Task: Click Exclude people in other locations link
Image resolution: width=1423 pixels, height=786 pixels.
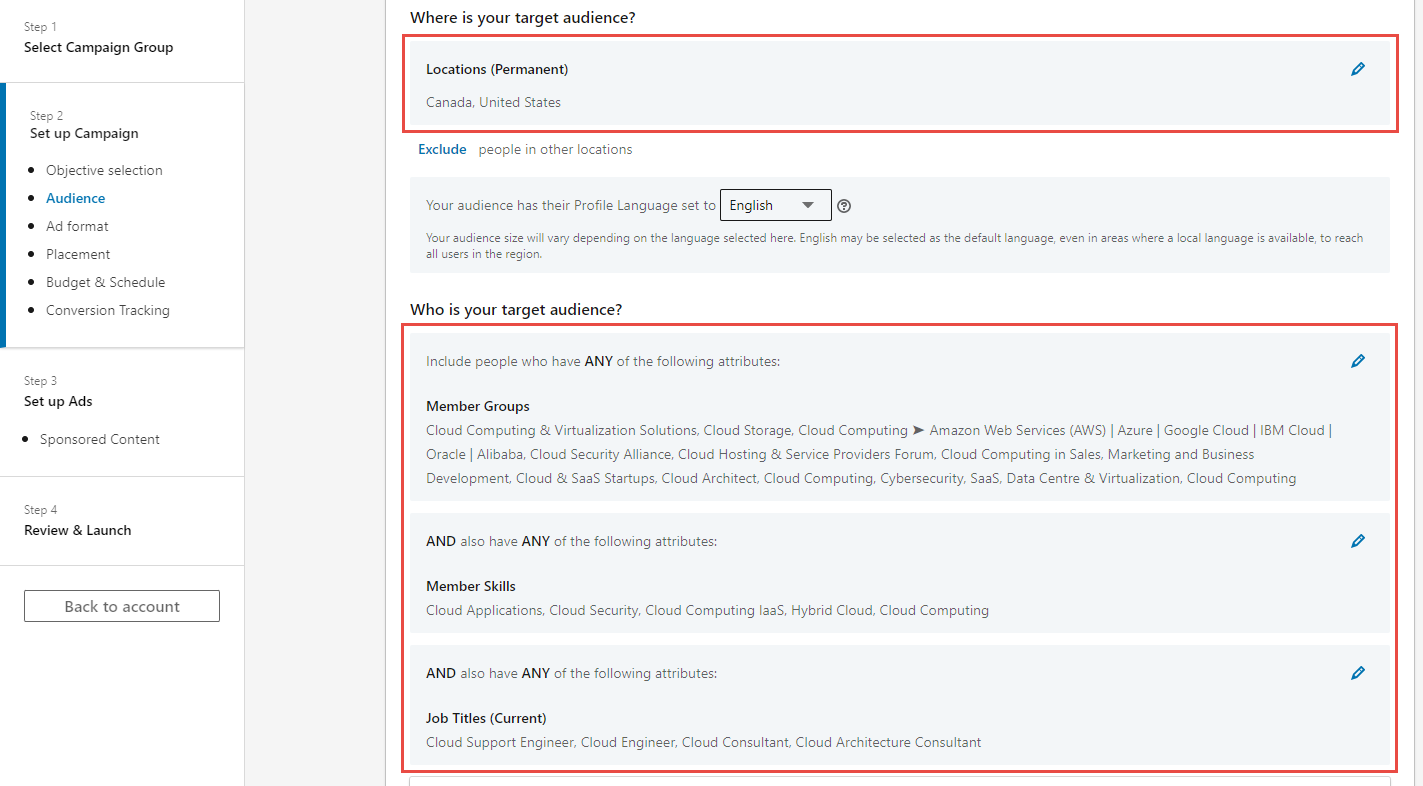Action: tap(442, 149)
